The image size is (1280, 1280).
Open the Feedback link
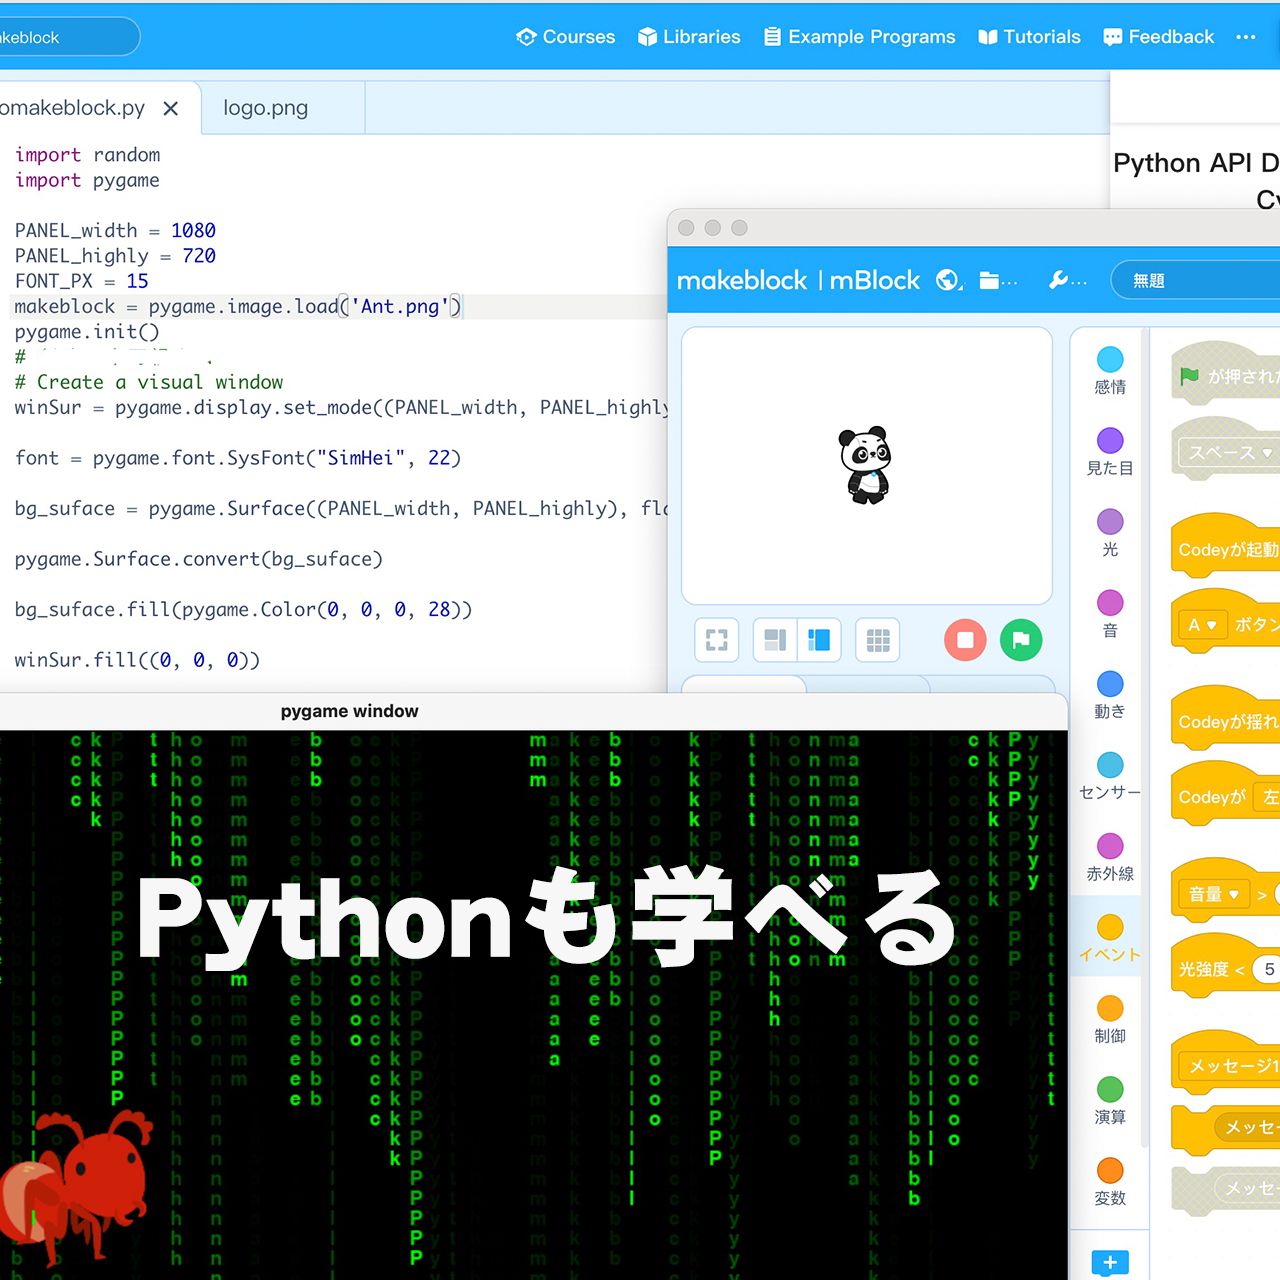[1158, 37]
